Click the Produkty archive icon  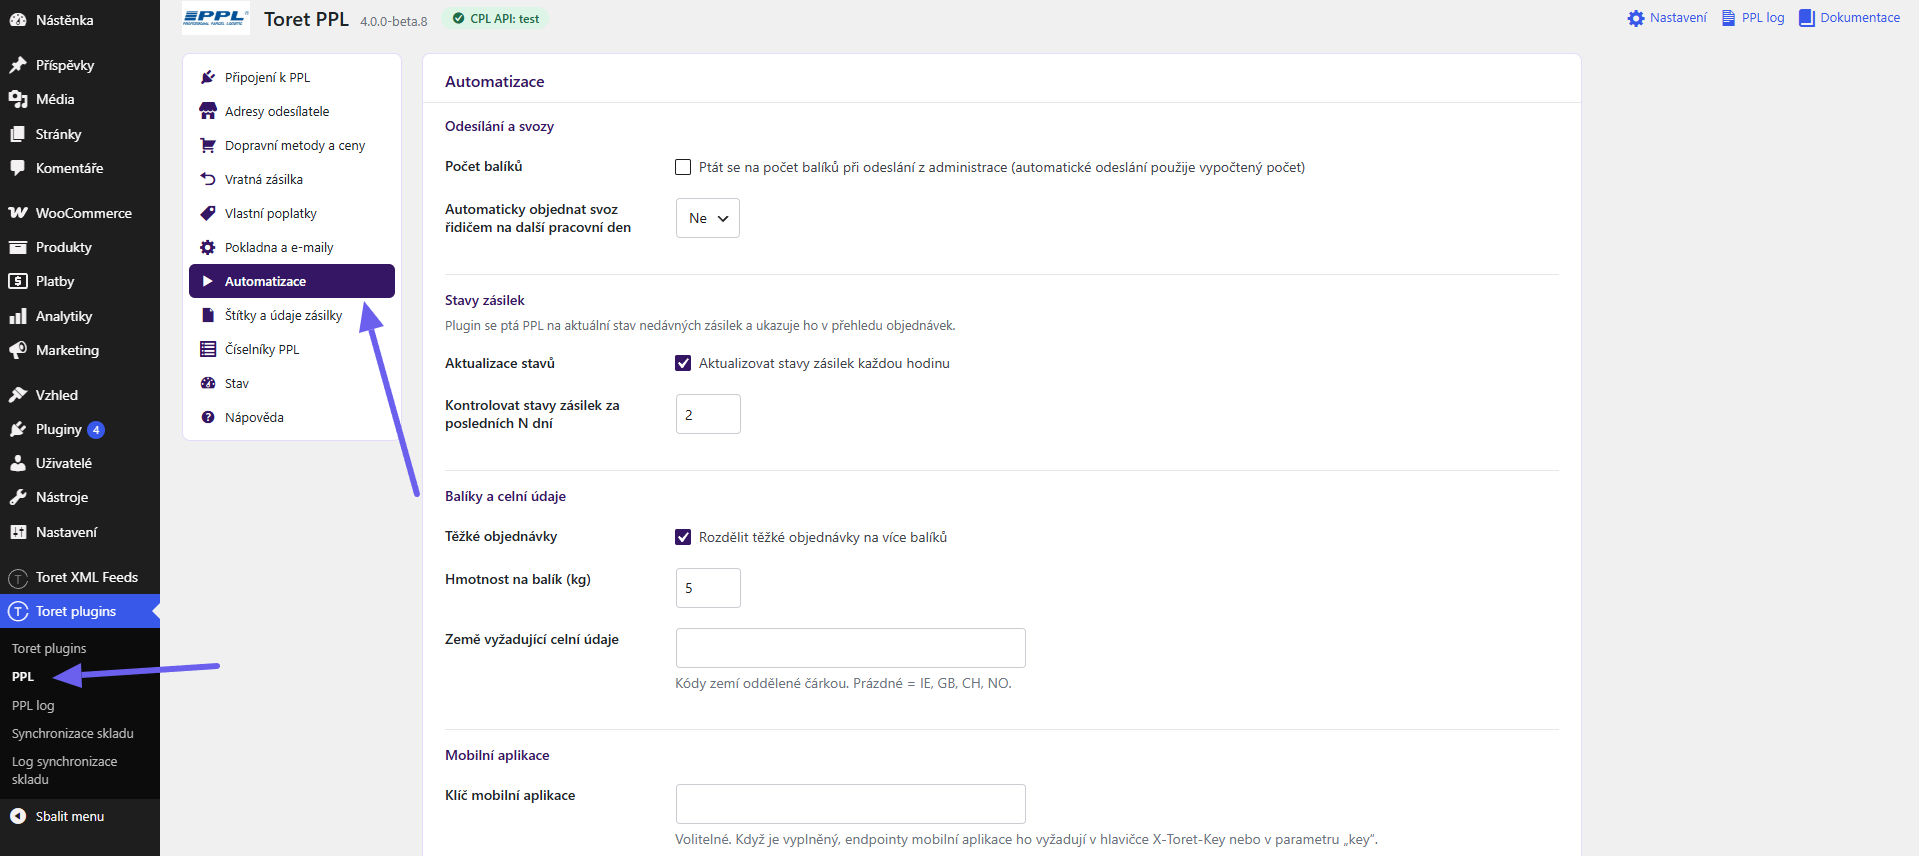click(x=18, y=247)
